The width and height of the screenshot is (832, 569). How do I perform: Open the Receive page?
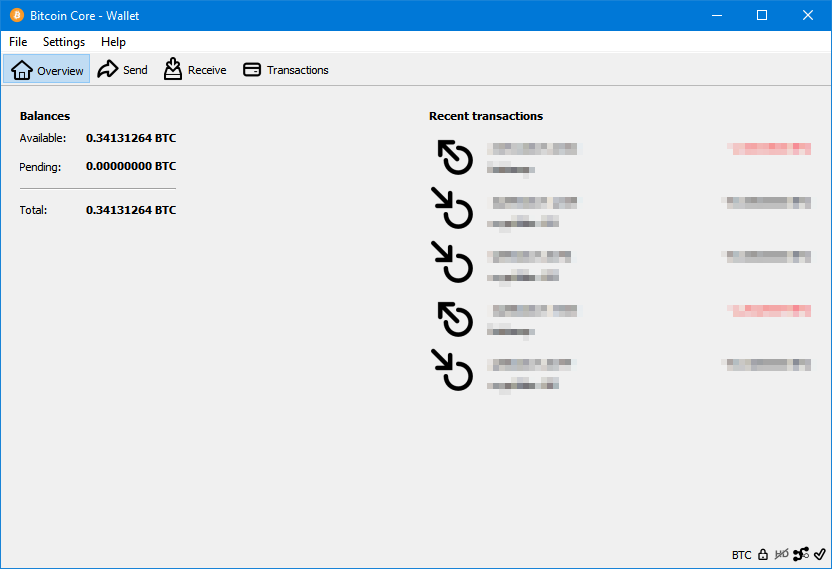194,70
